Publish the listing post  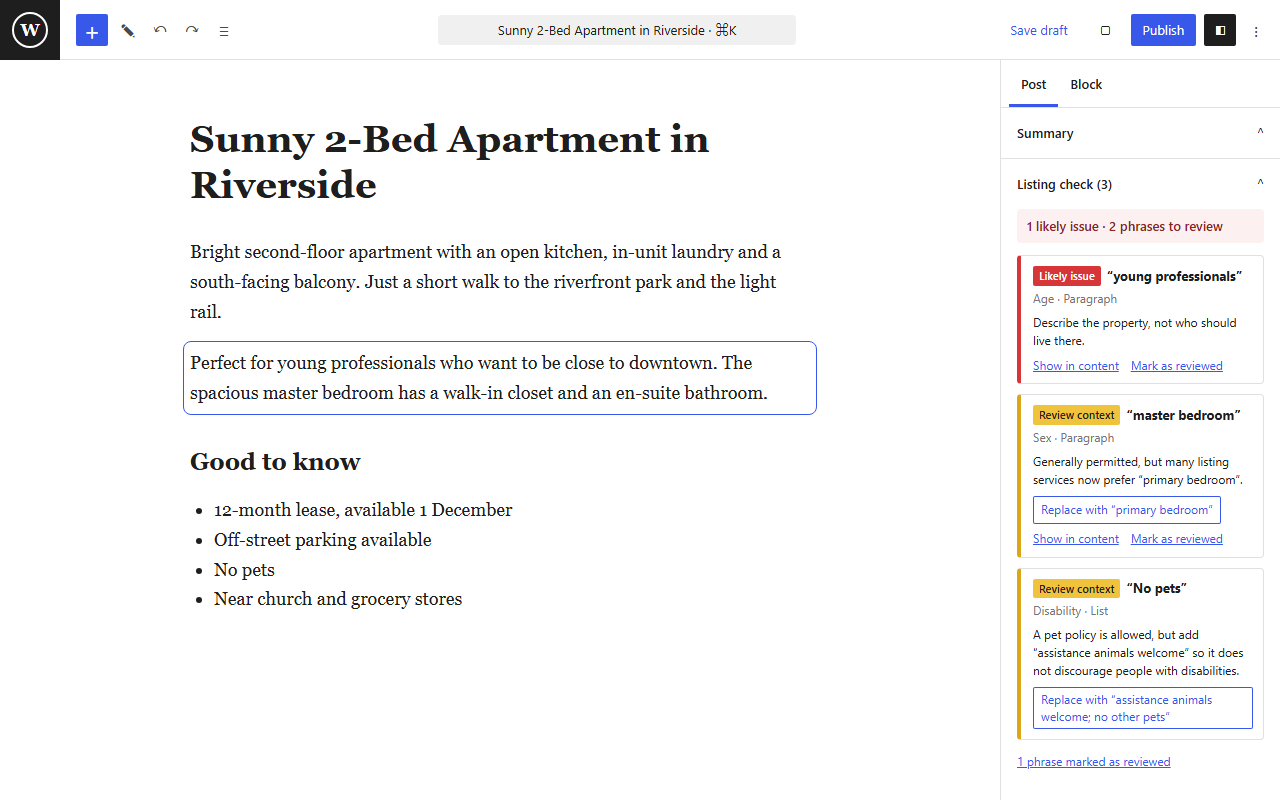tap(1163, 30)
